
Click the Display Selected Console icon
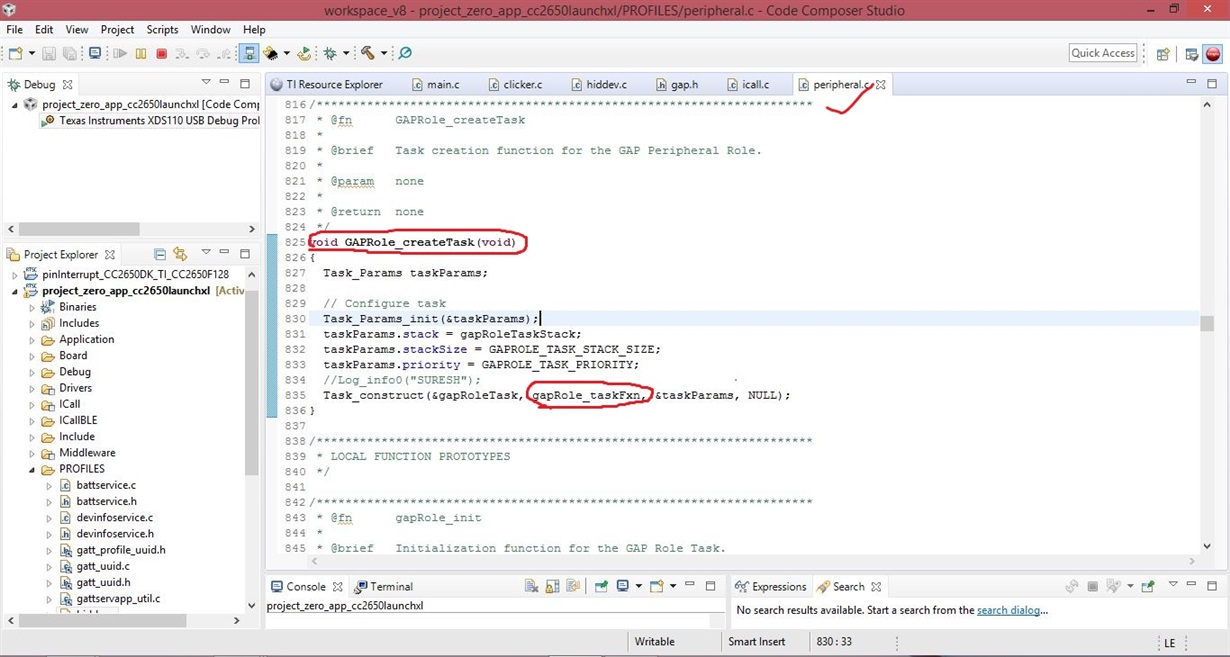(x=623, y=586)
